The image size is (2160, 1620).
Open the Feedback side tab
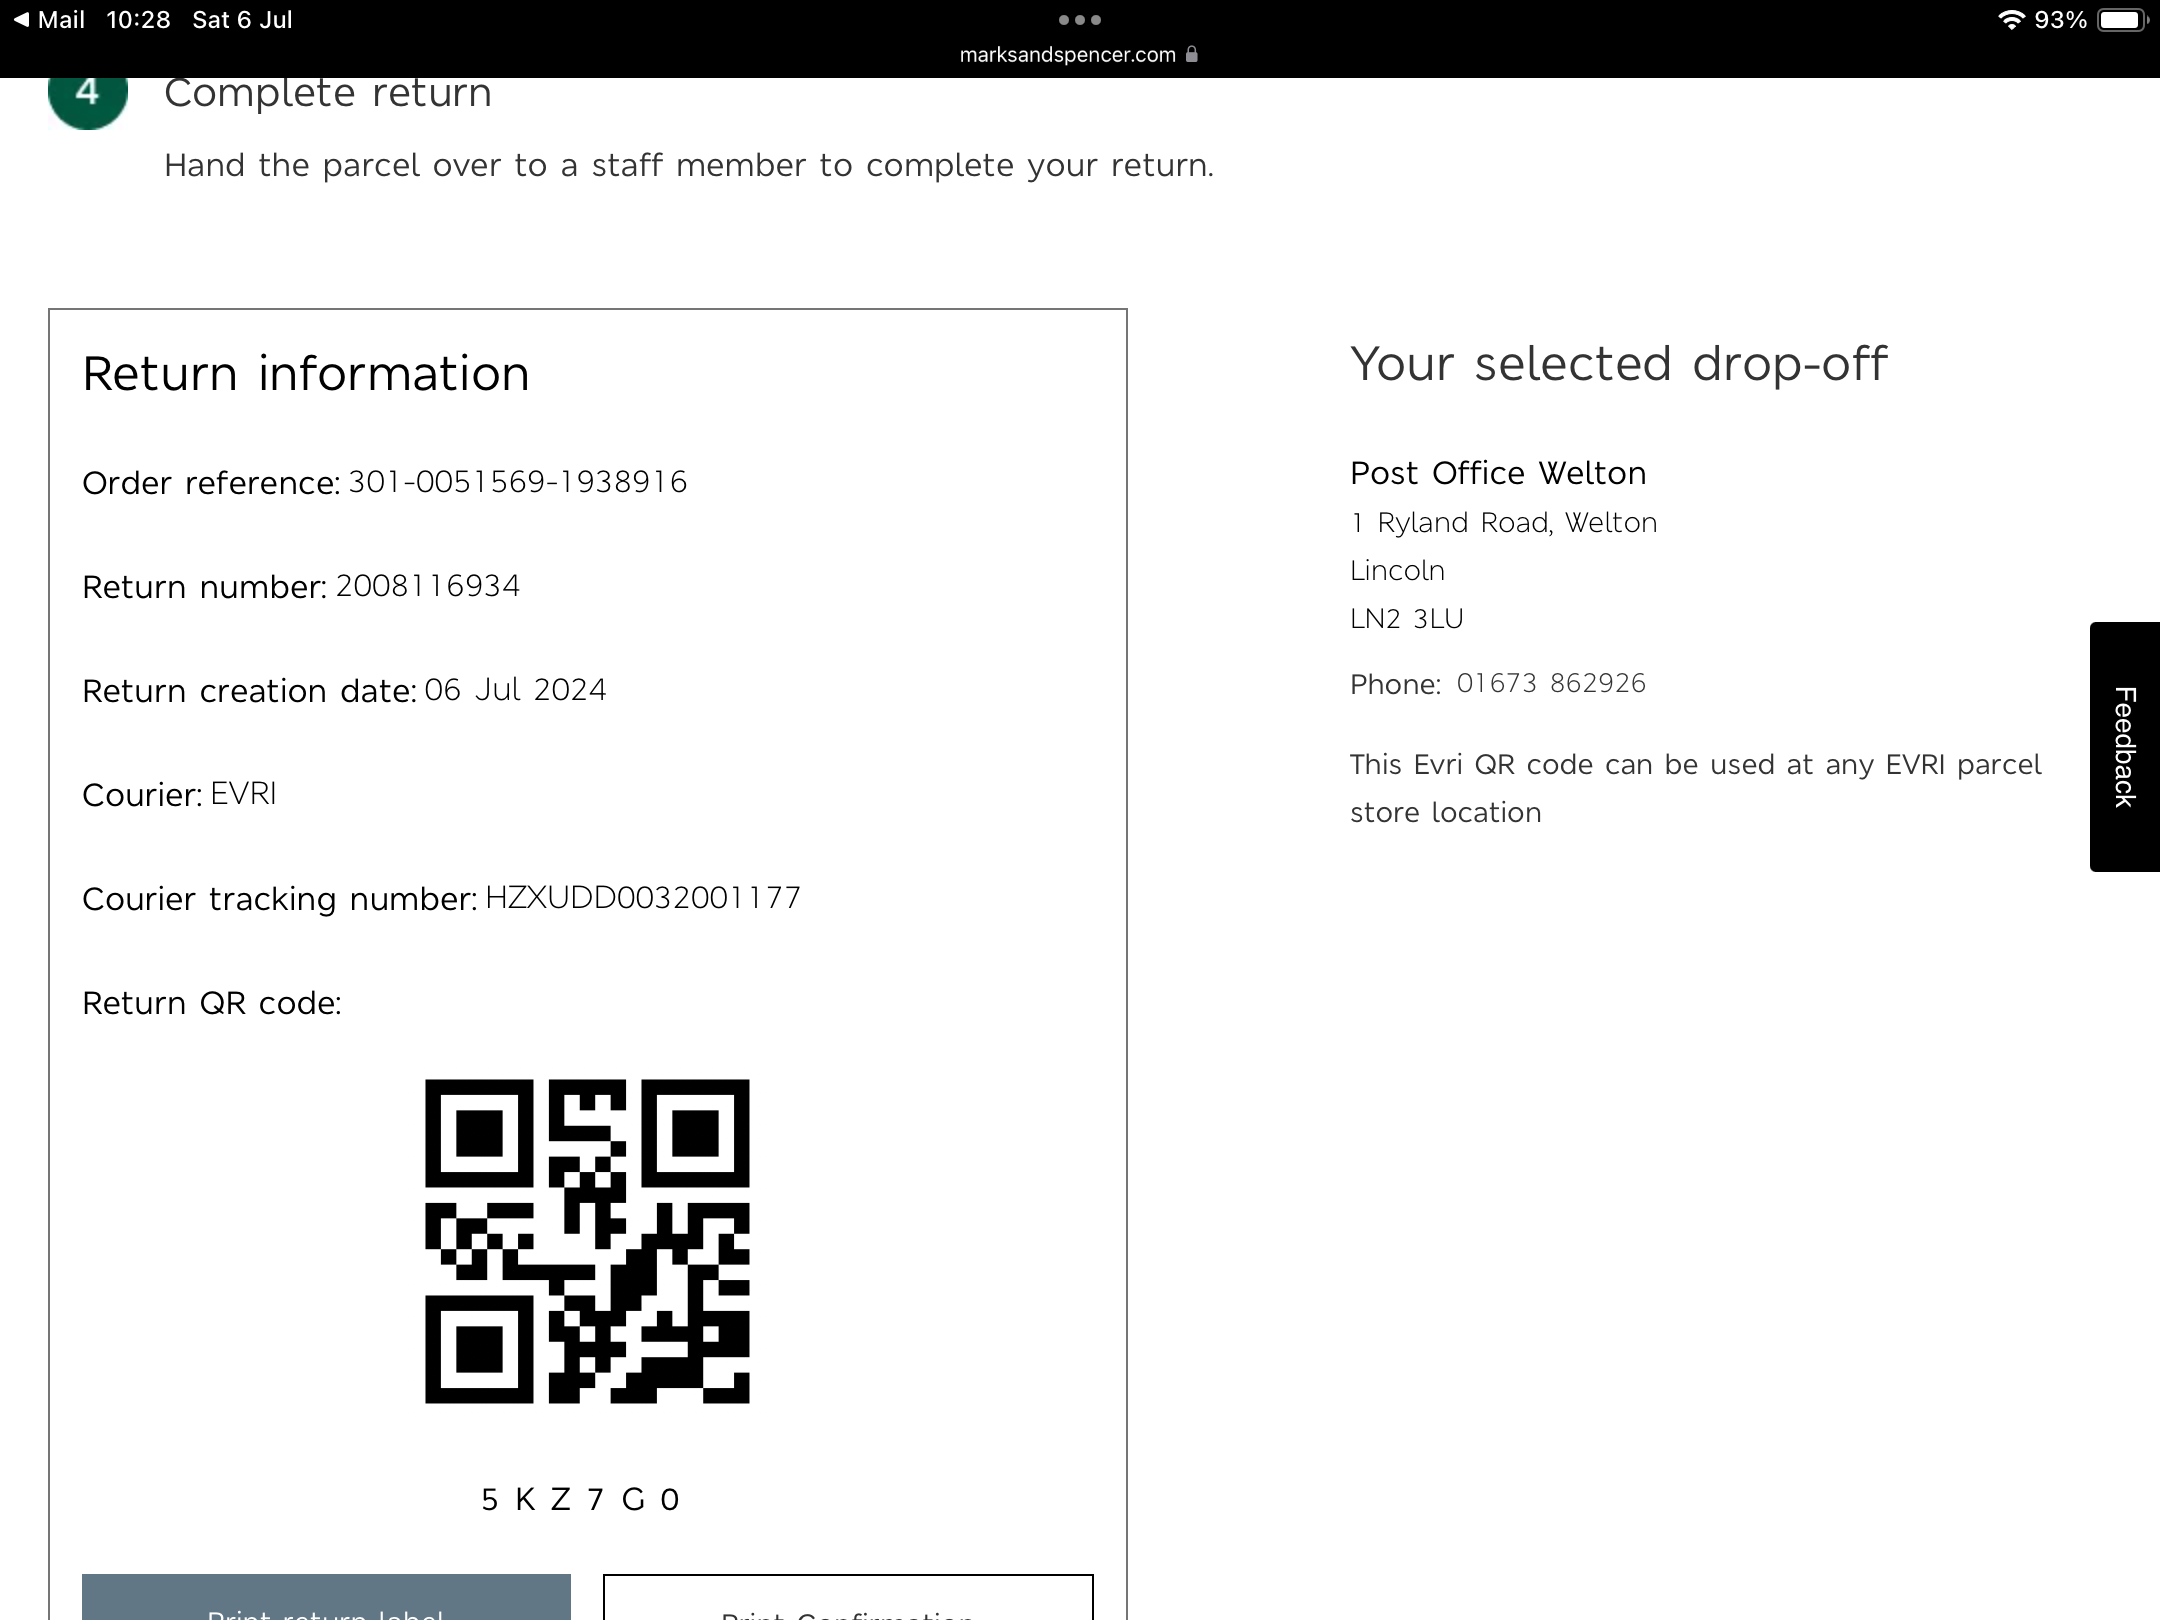[x=2124, y=747]
